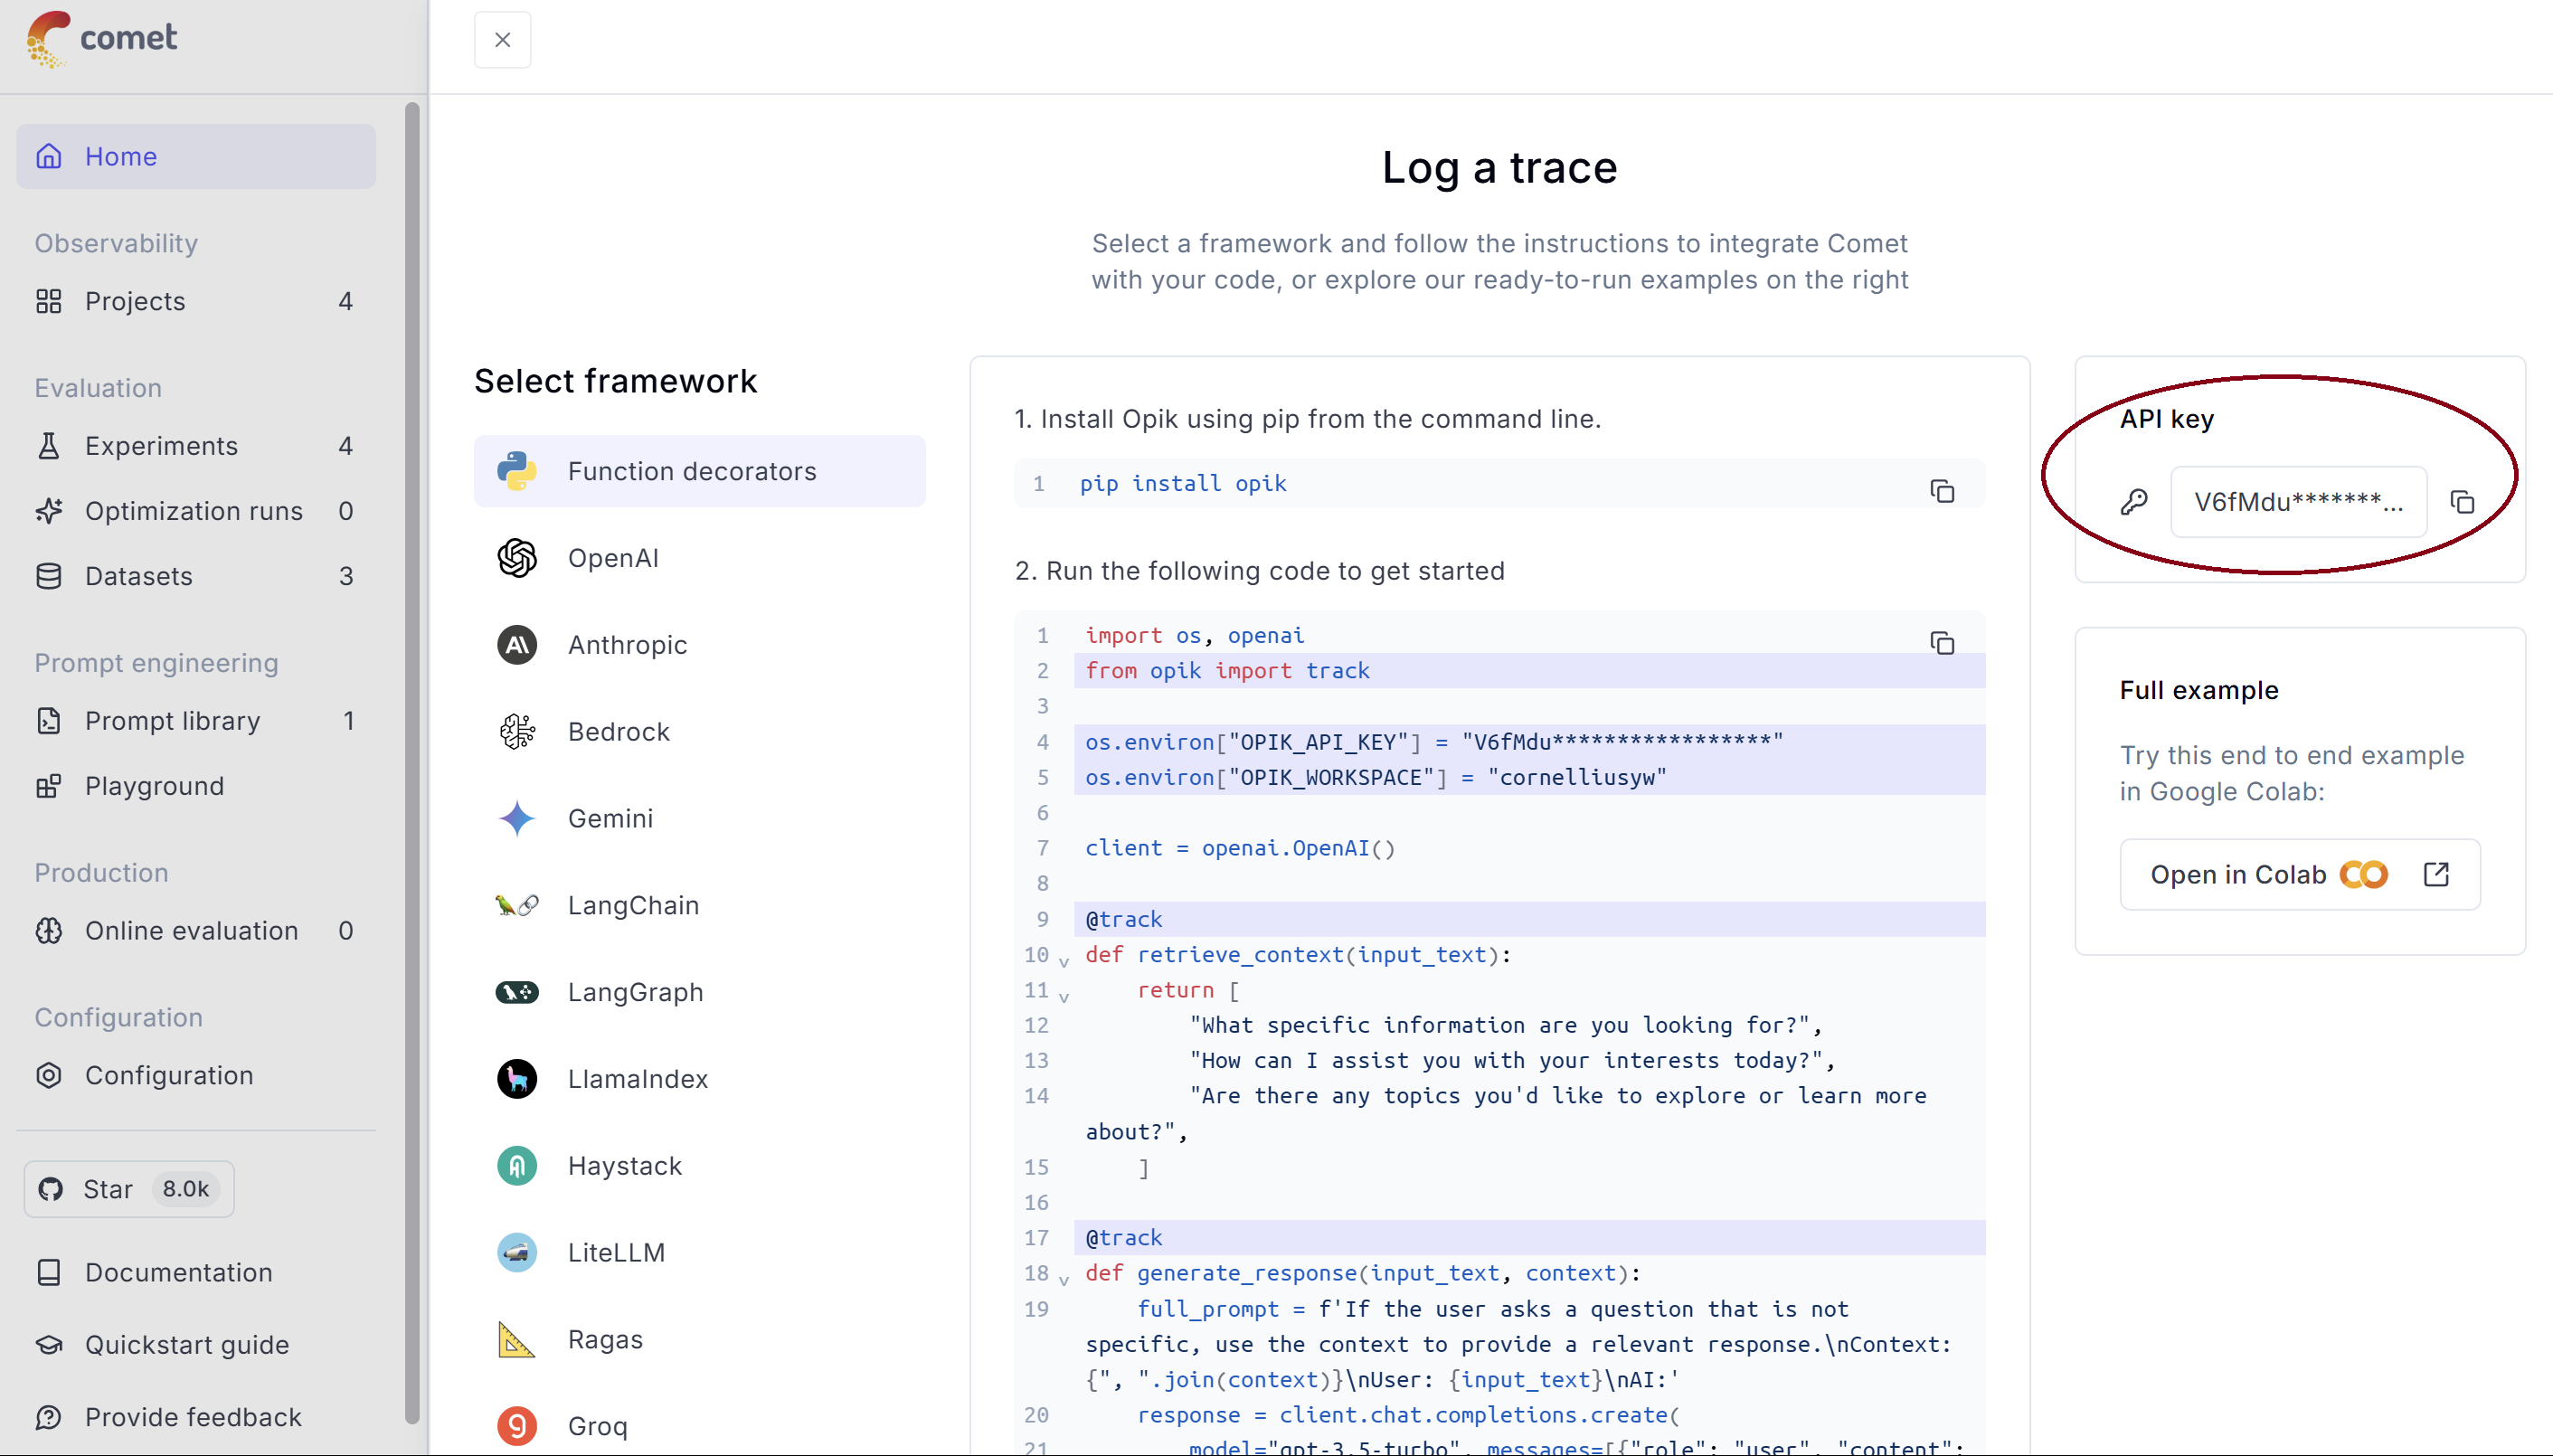Click the Optimization runs sparkle icon
Viewport: 2553px width, 1456px height.
click(x=49, y=511)
